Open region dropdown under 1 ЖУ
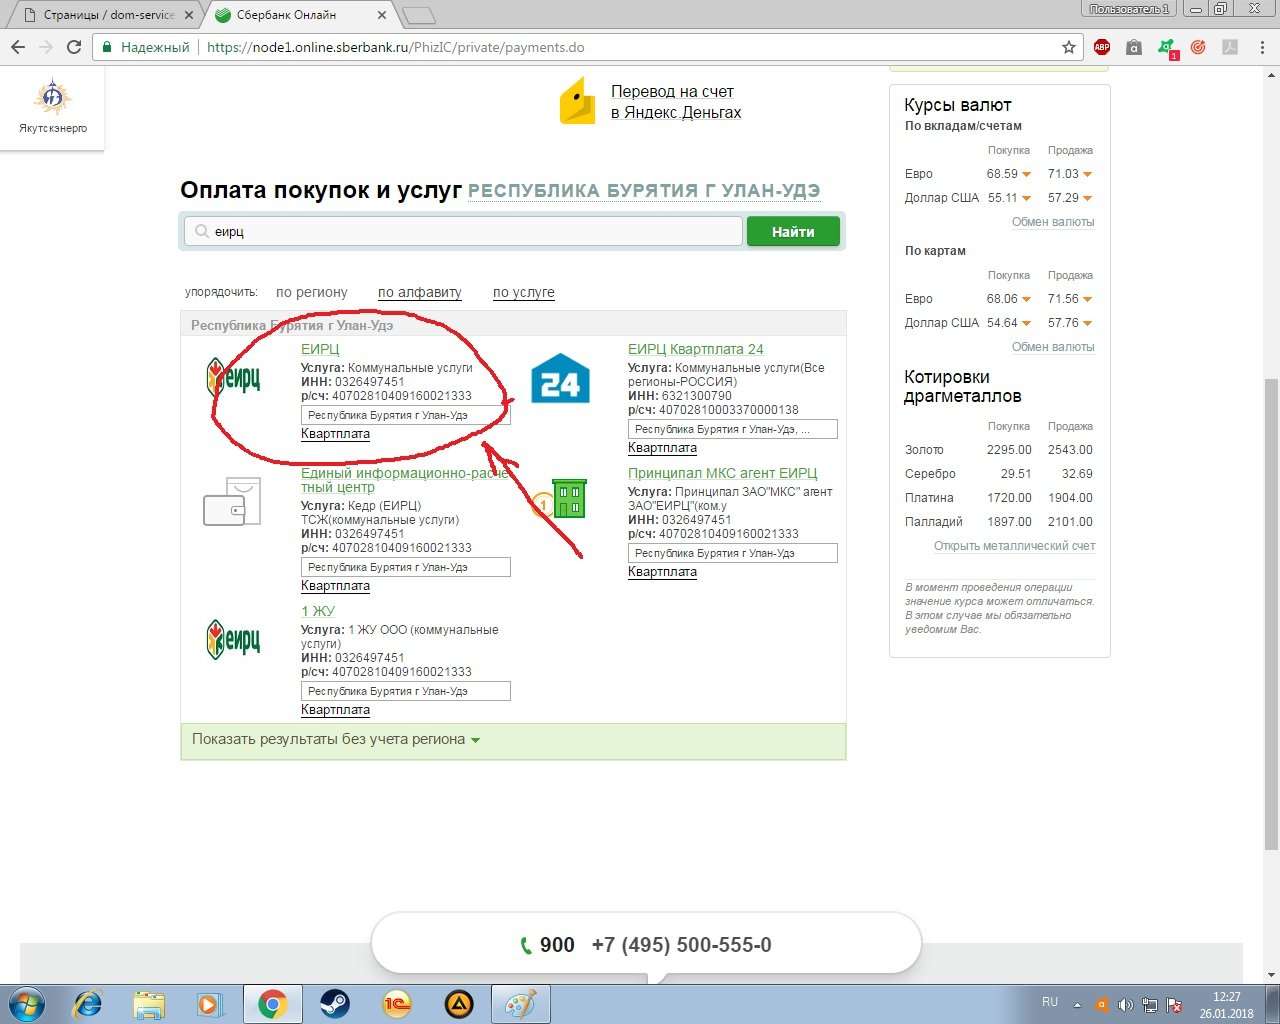Viewport: 1280px width, 1024px height. coord(406,691)
